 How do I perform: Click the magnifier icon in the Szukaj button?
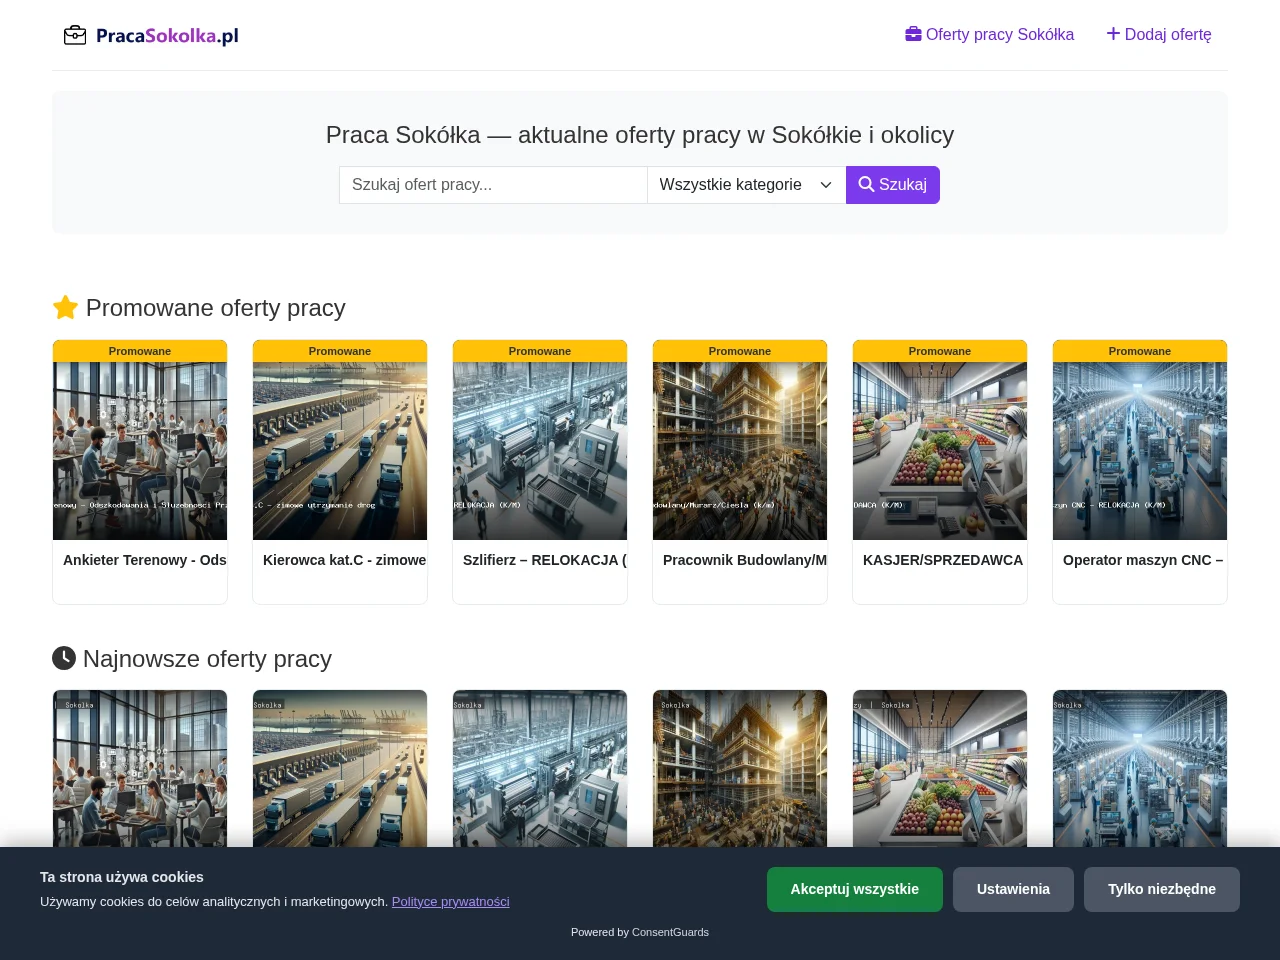(x=866, y=184)
